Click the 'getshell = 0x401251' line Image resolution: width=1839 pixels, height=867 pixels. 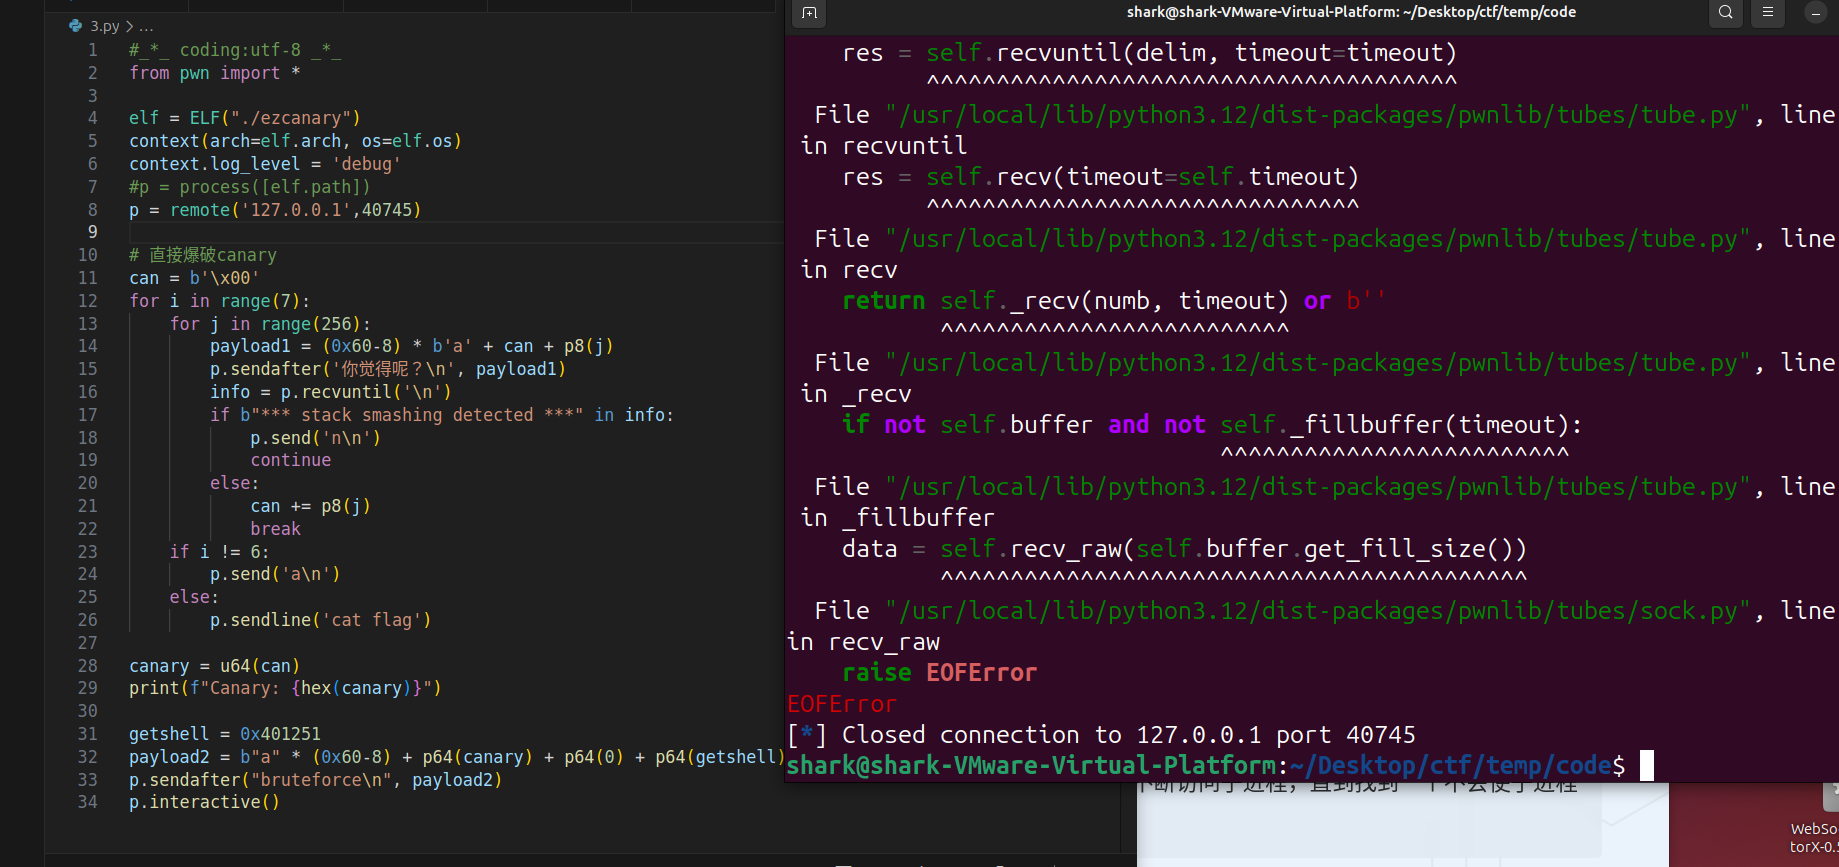coord(225,734)
